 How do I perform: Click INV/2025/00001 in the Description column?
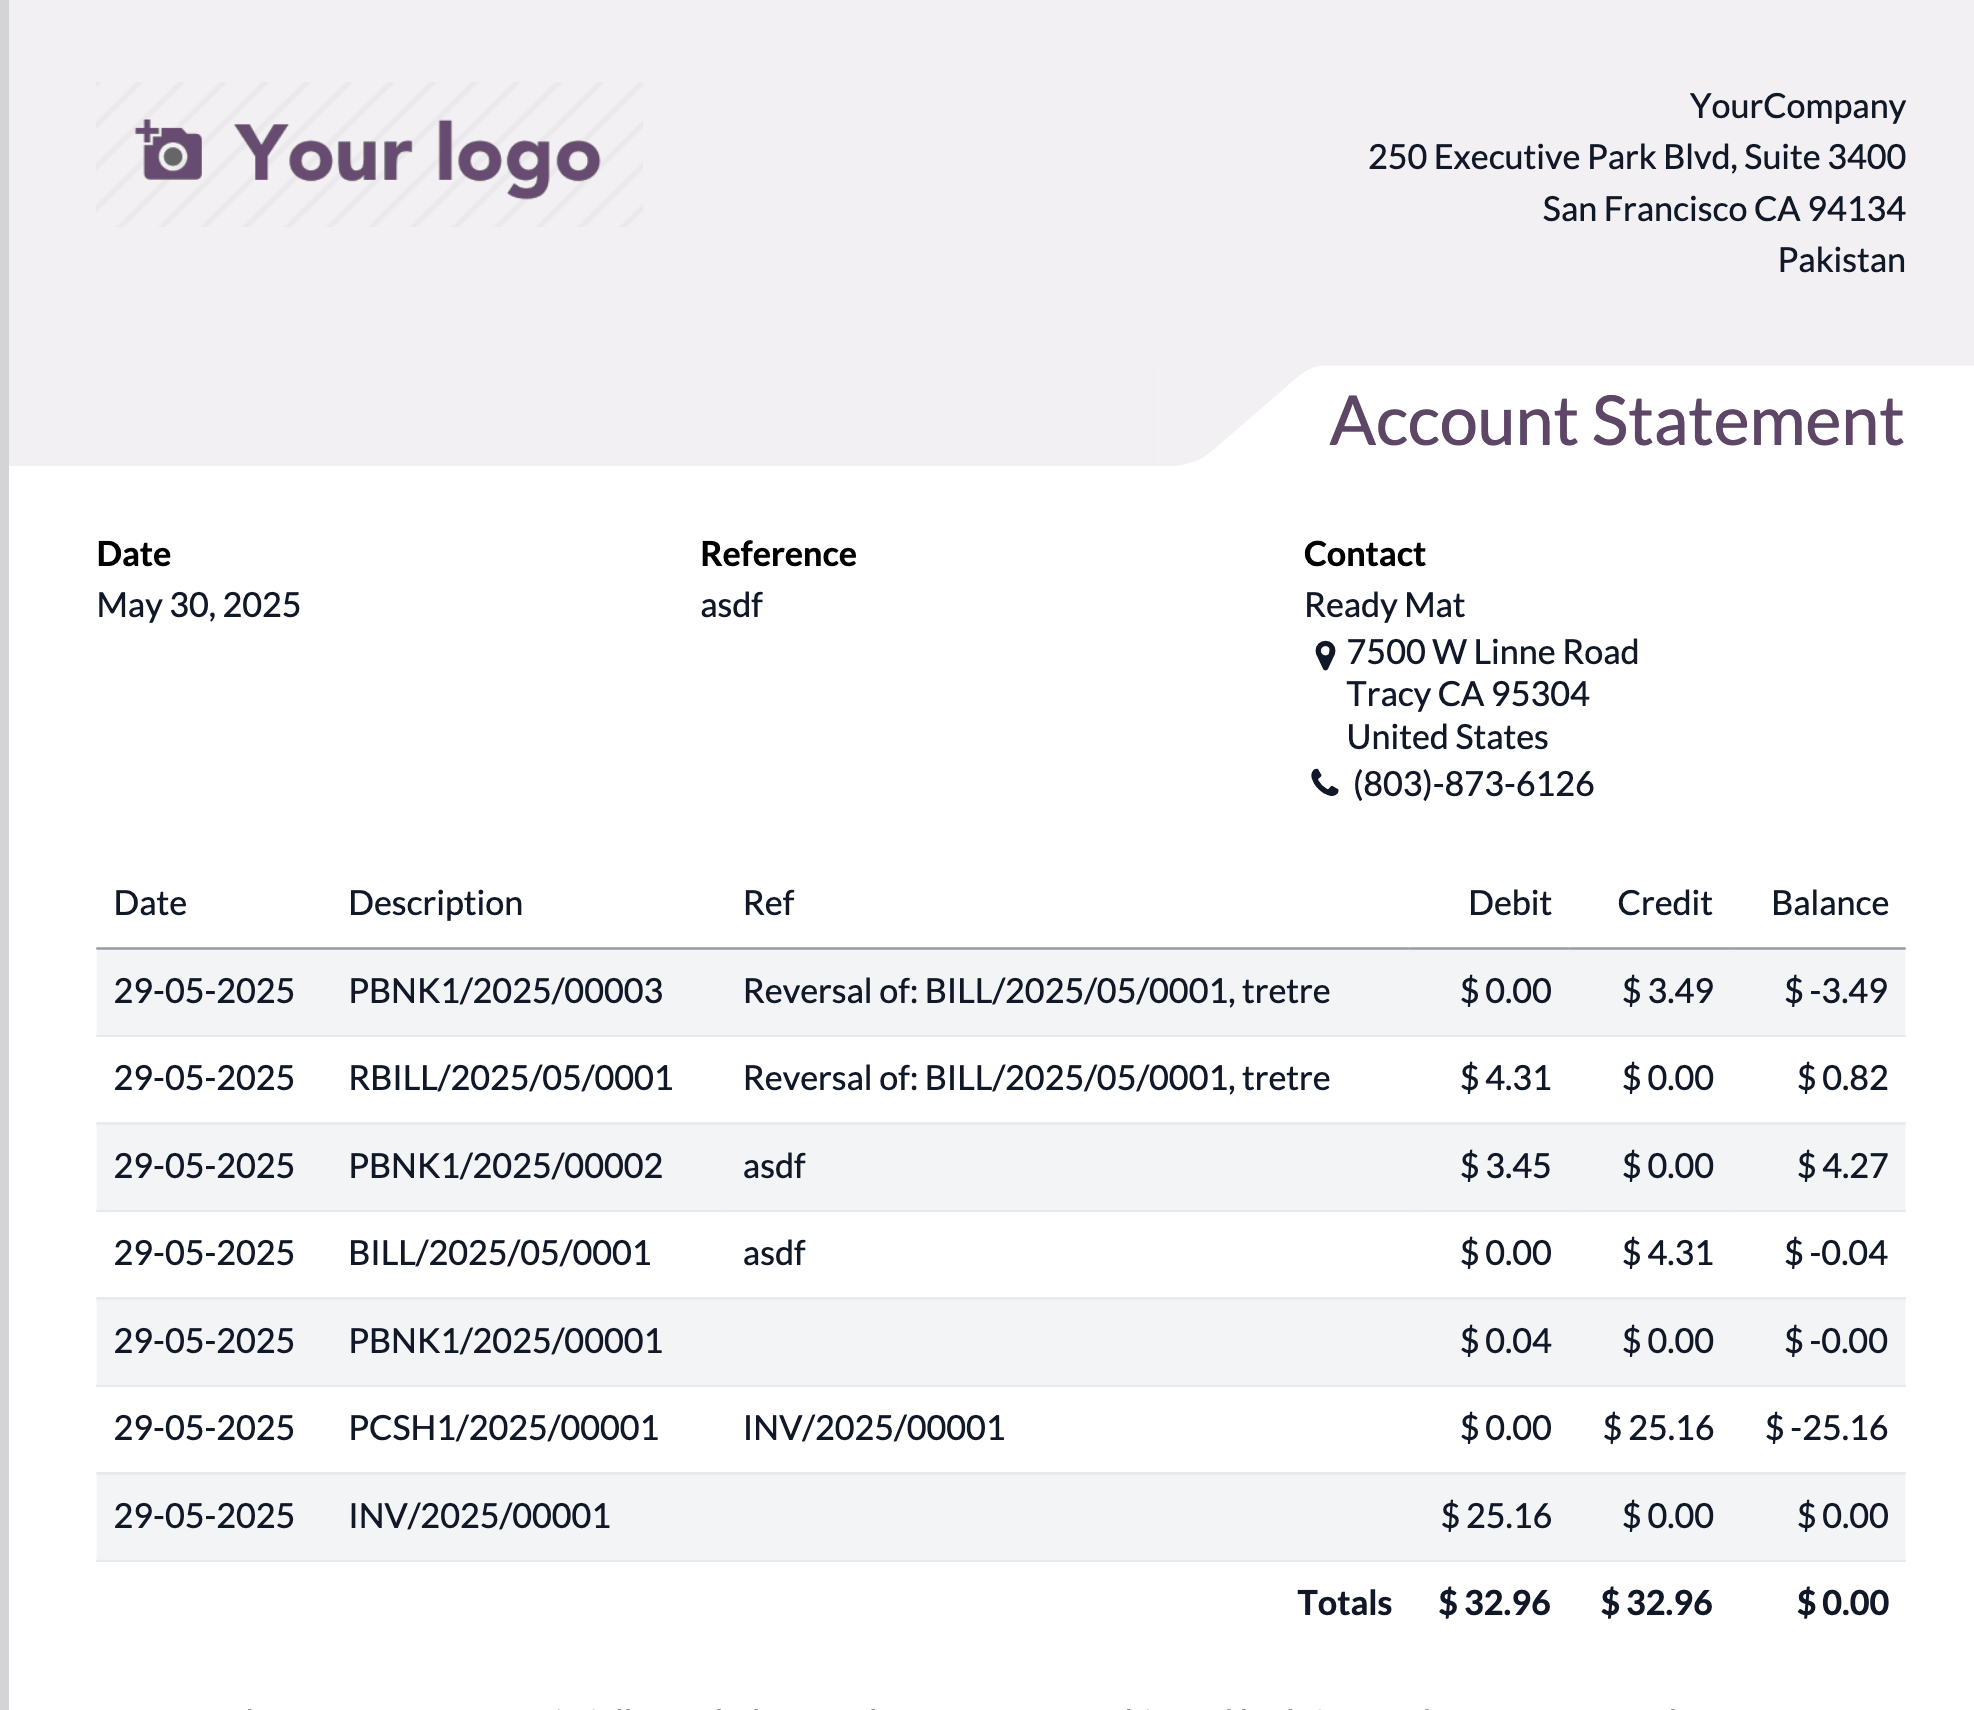click(479, 1516)
